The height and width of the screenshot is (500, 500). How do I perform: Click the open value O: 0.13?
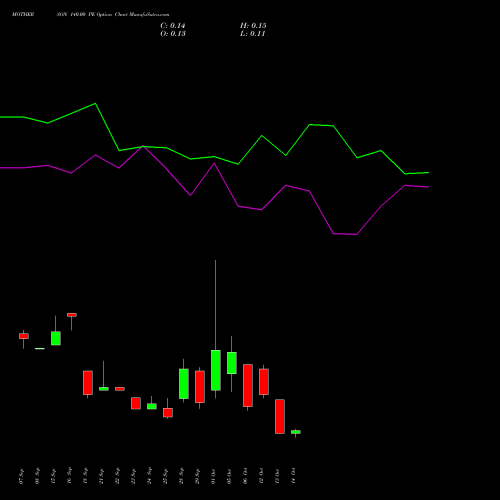click(x=173, y=34)
